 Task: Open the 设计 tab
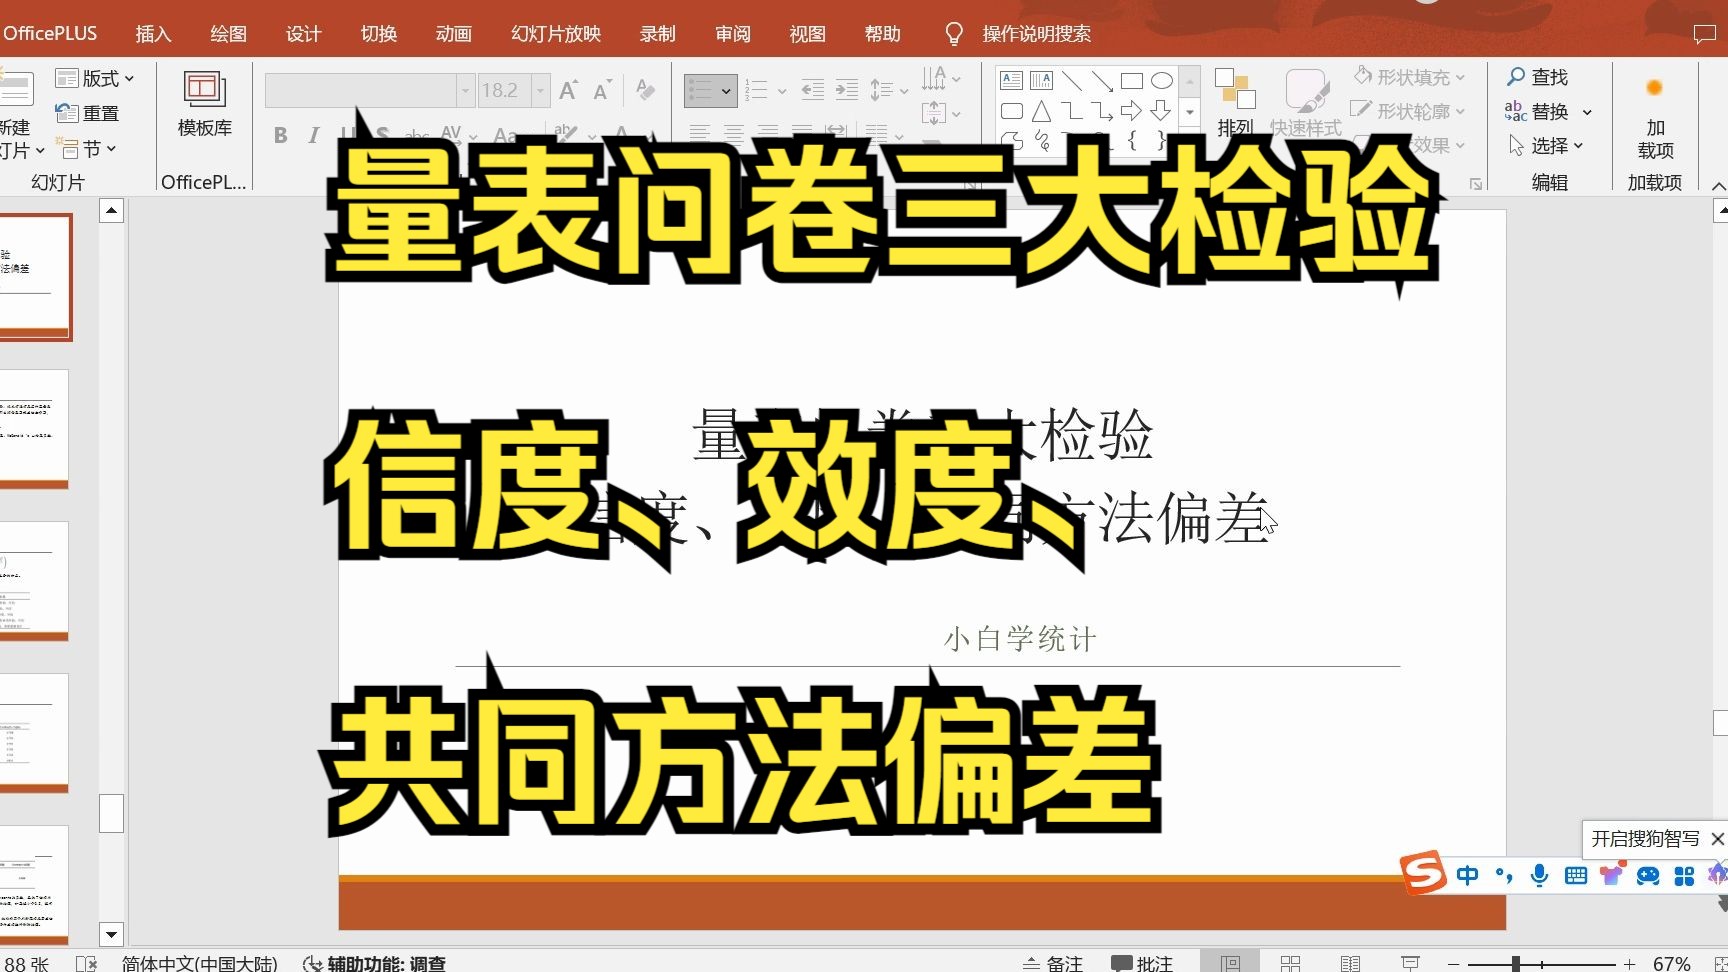(x=303, y=34)
